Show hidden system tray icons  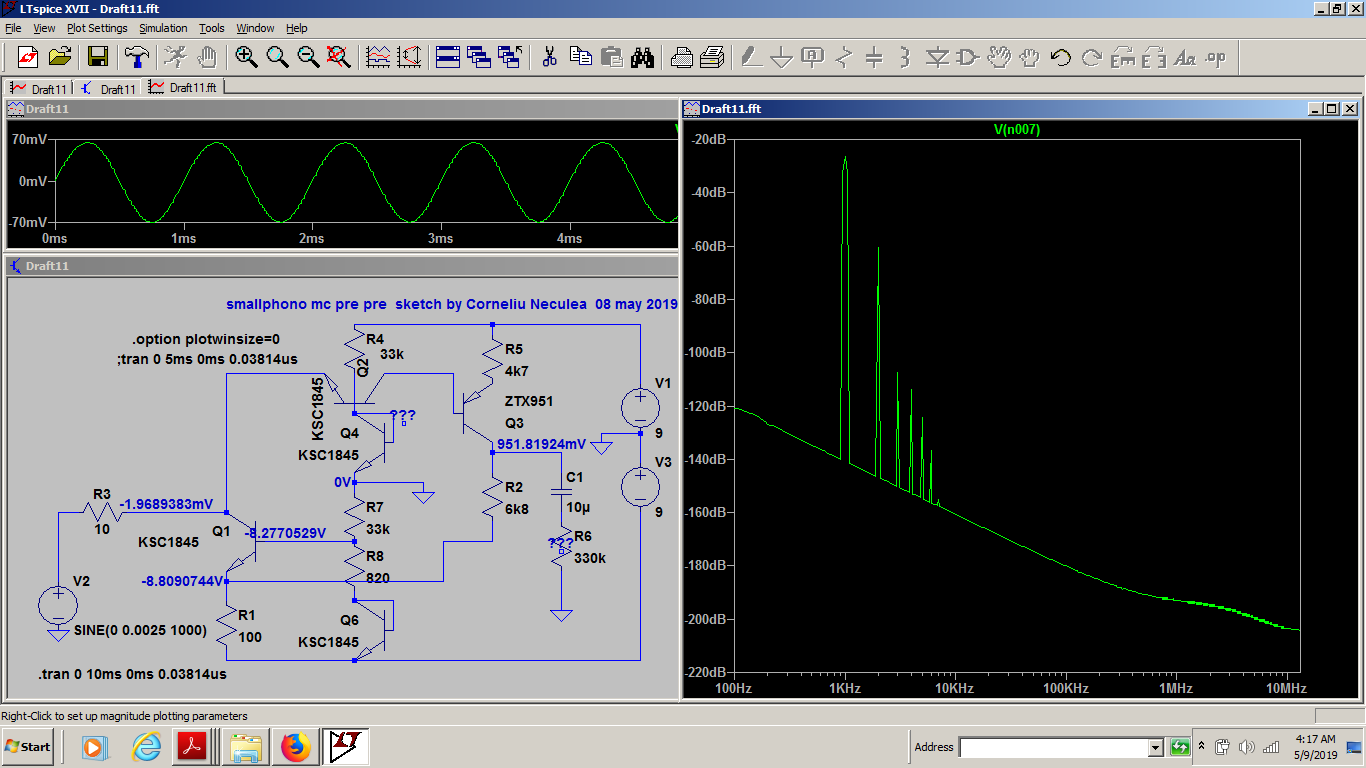coord(1200,747)
